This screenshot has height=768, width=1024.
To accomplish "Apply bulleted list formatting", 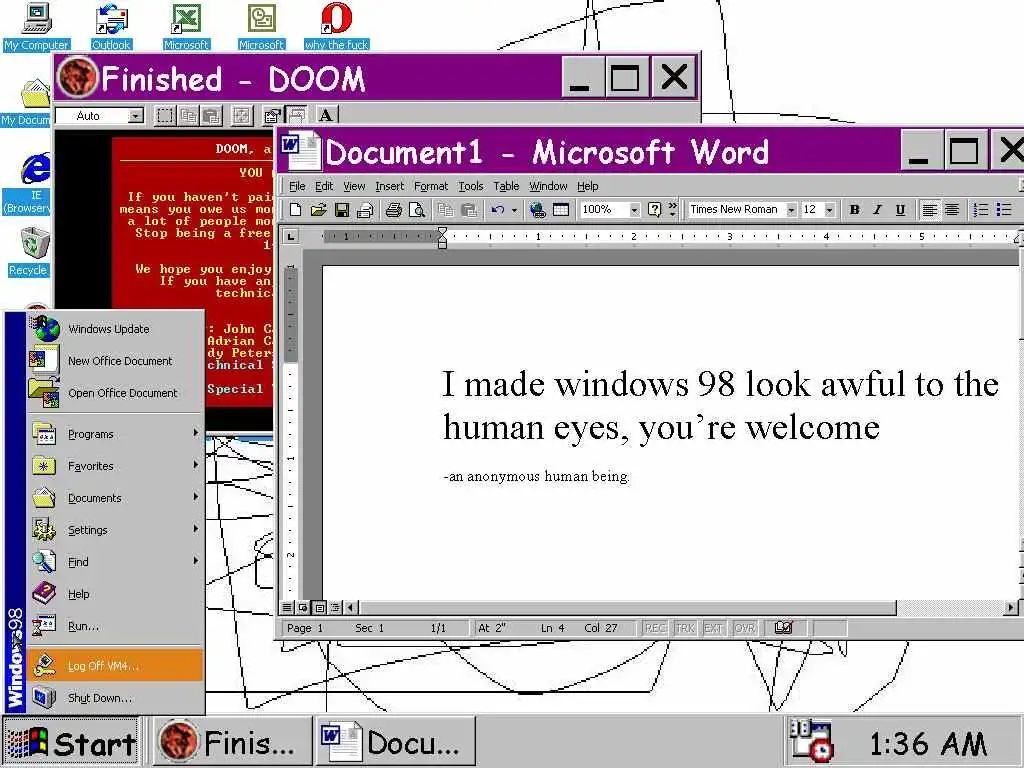I will click(x=1004, y=210).
